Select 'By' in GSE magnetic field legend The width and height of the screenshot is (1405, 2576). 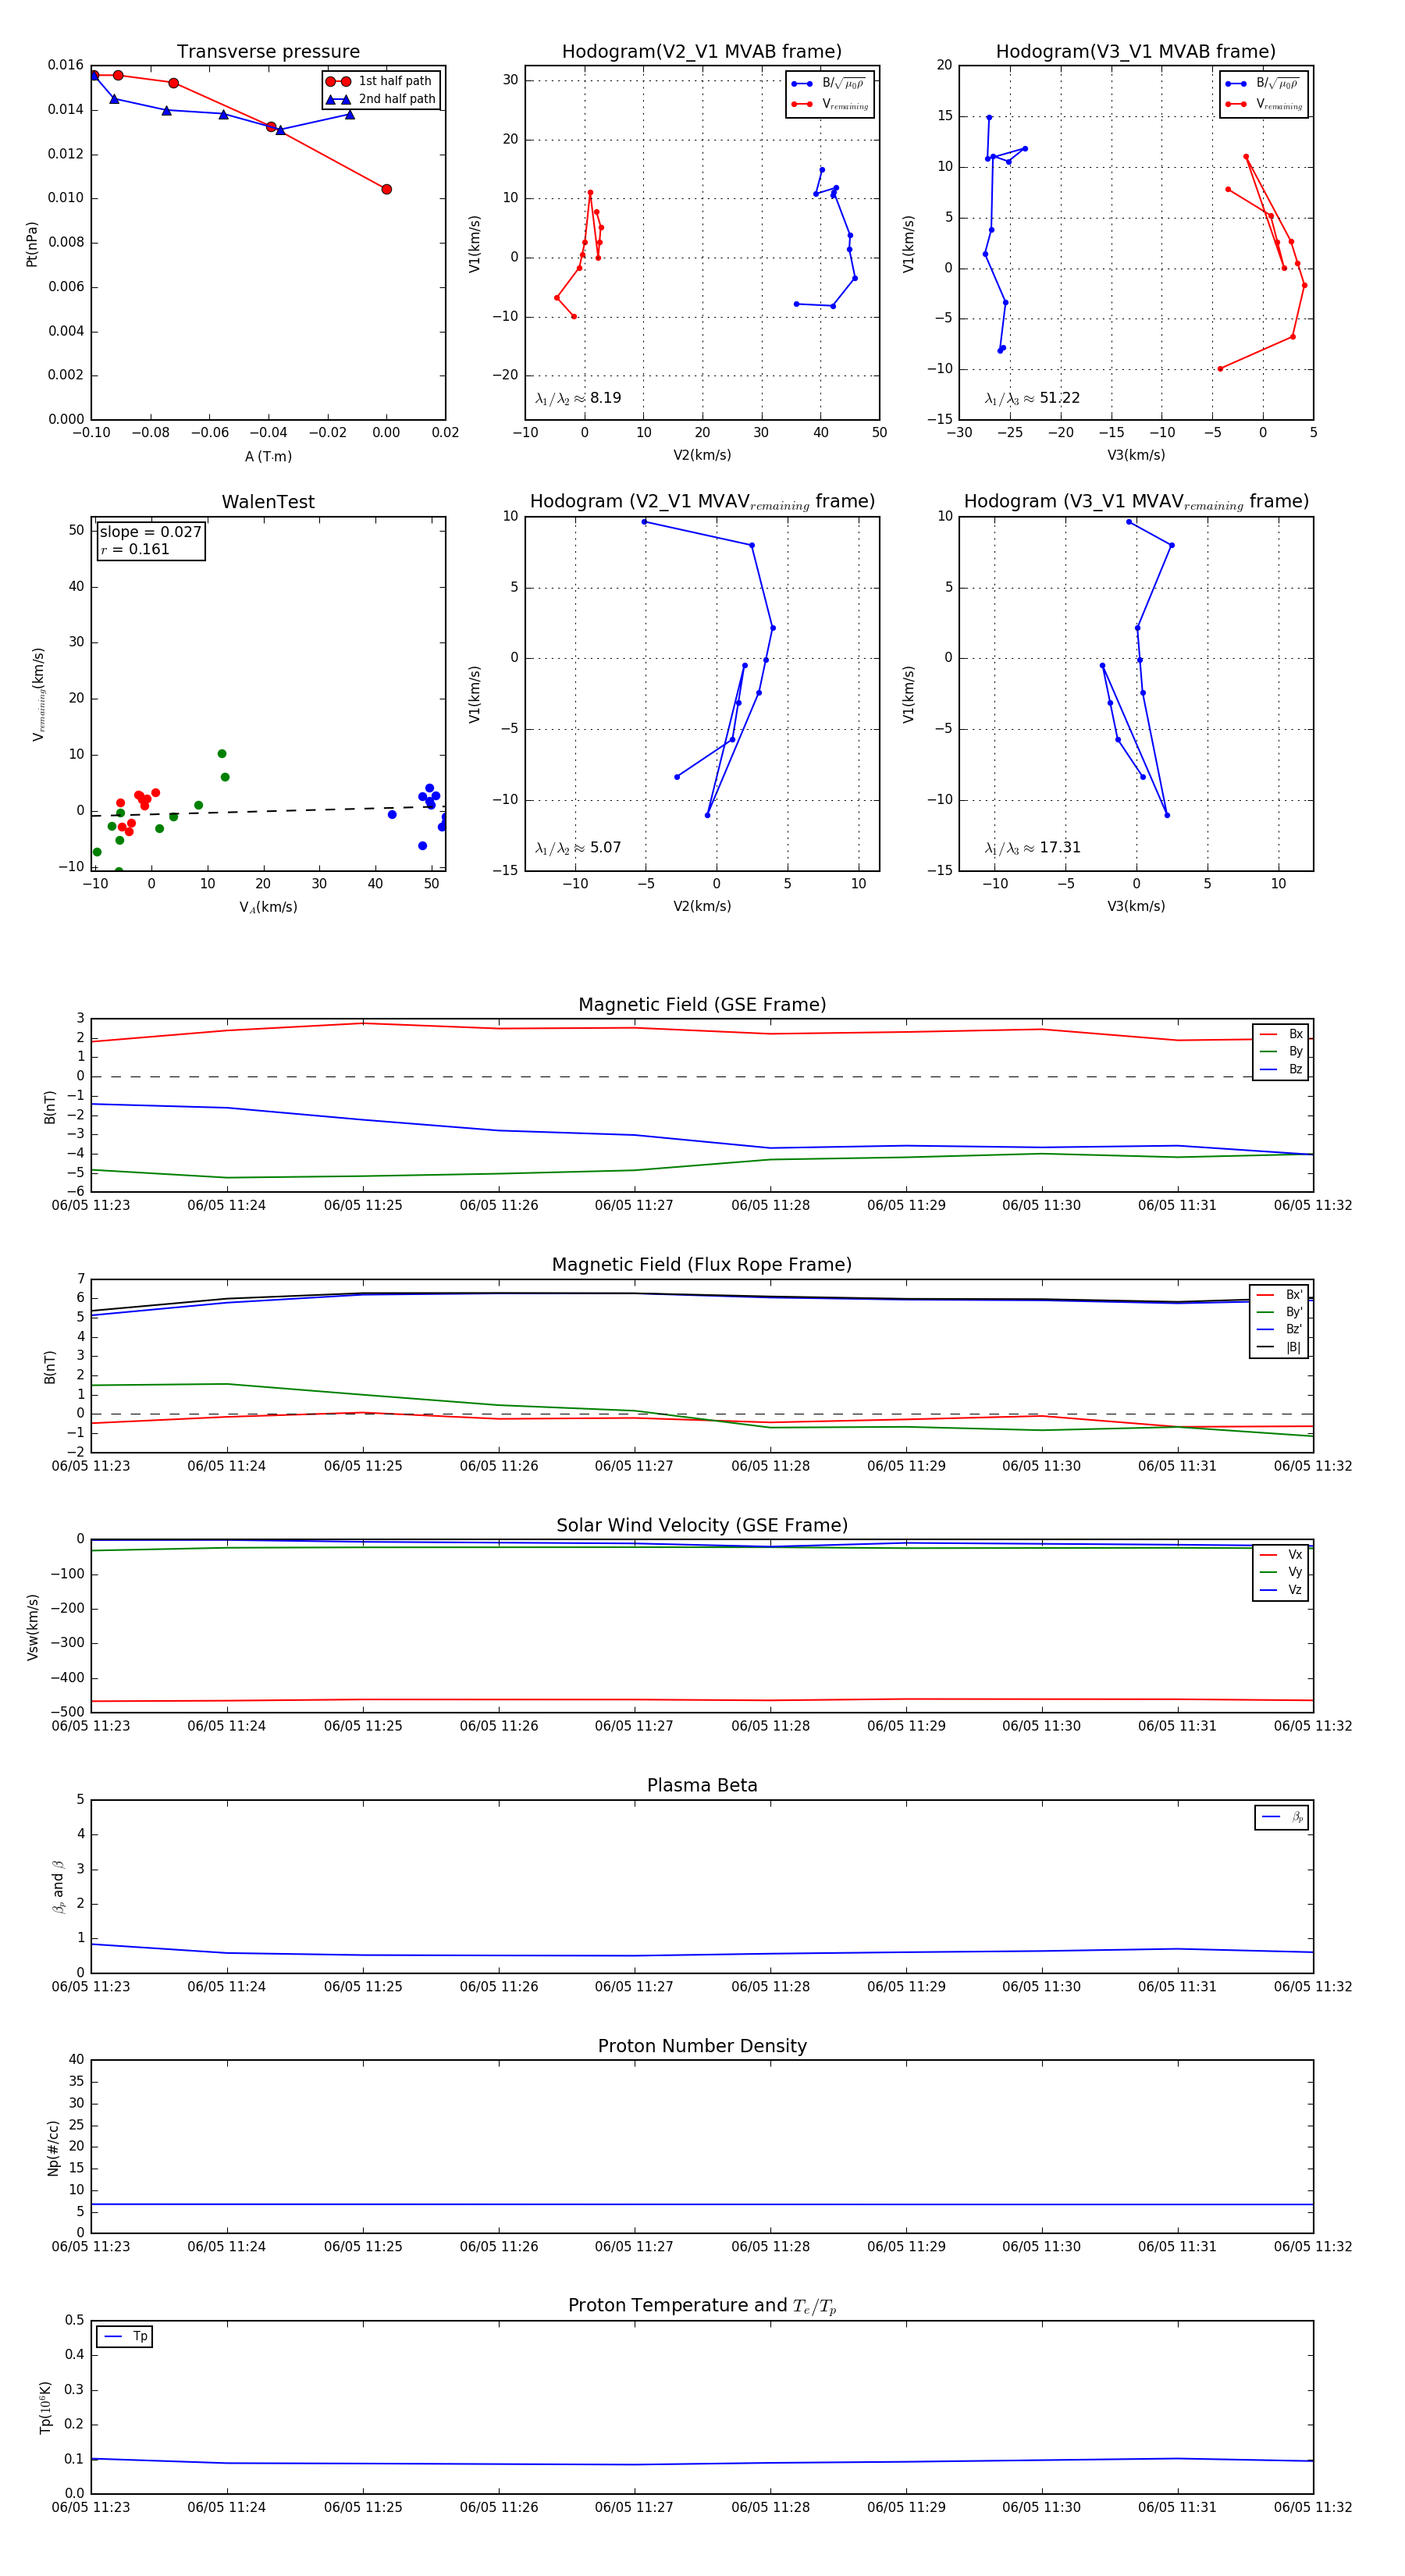[1281, 1052]
